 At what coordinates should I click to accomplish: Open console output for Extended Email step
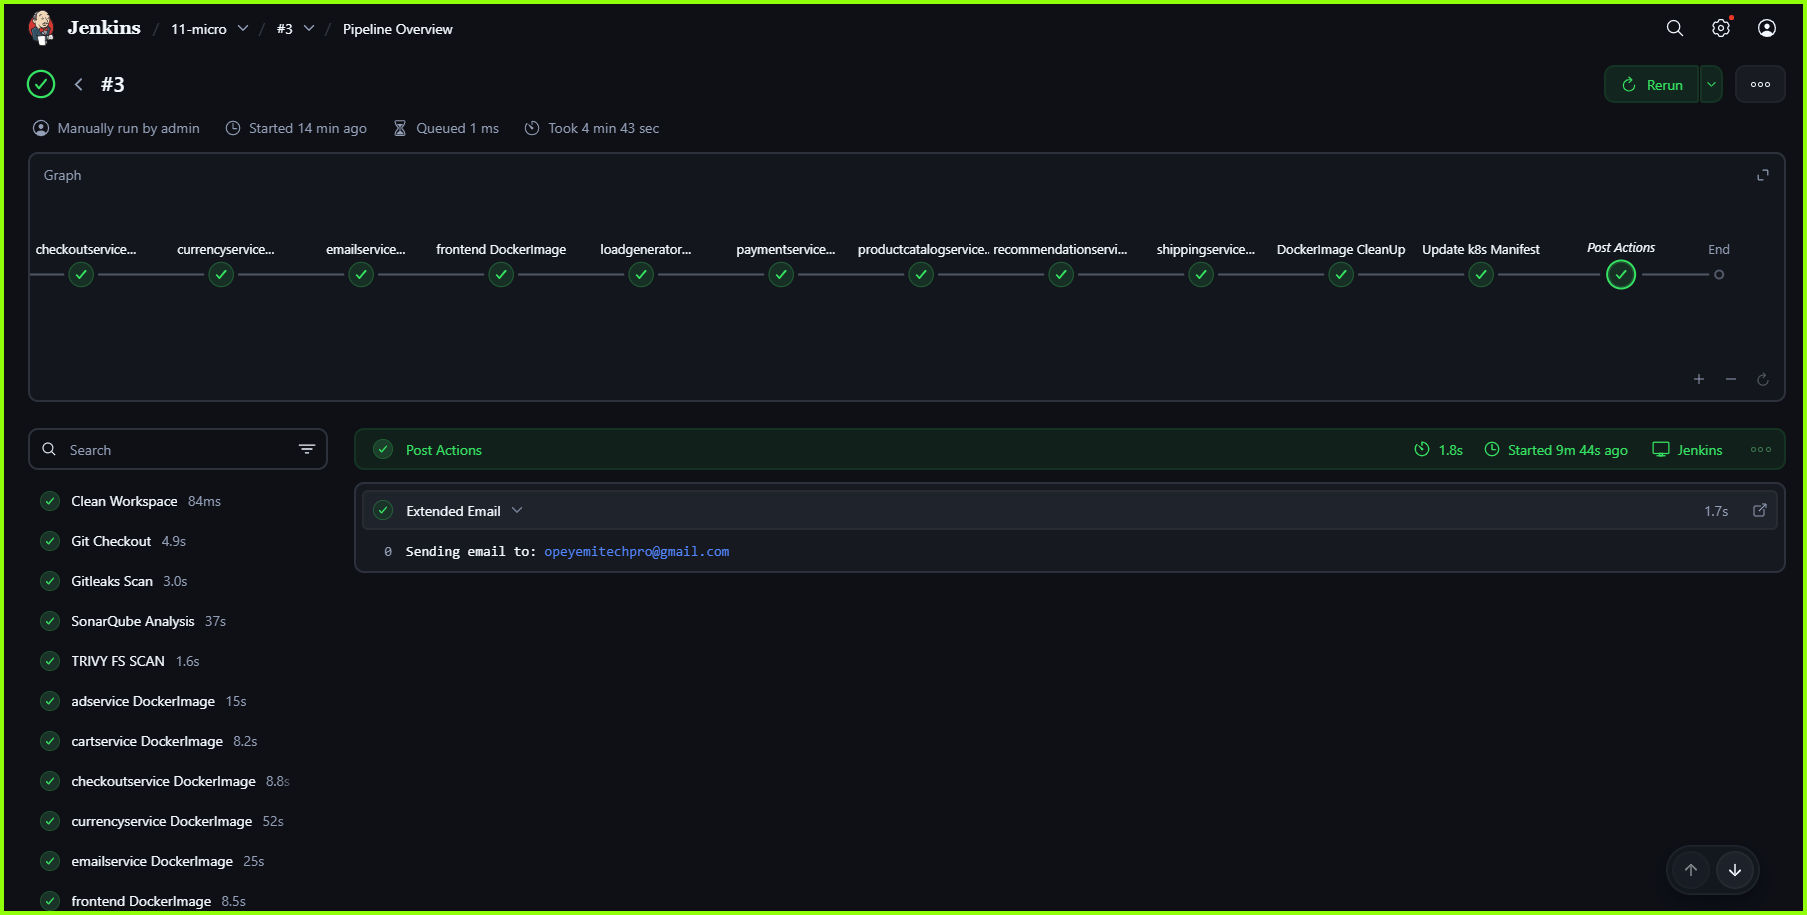[x=1760, y=510]
